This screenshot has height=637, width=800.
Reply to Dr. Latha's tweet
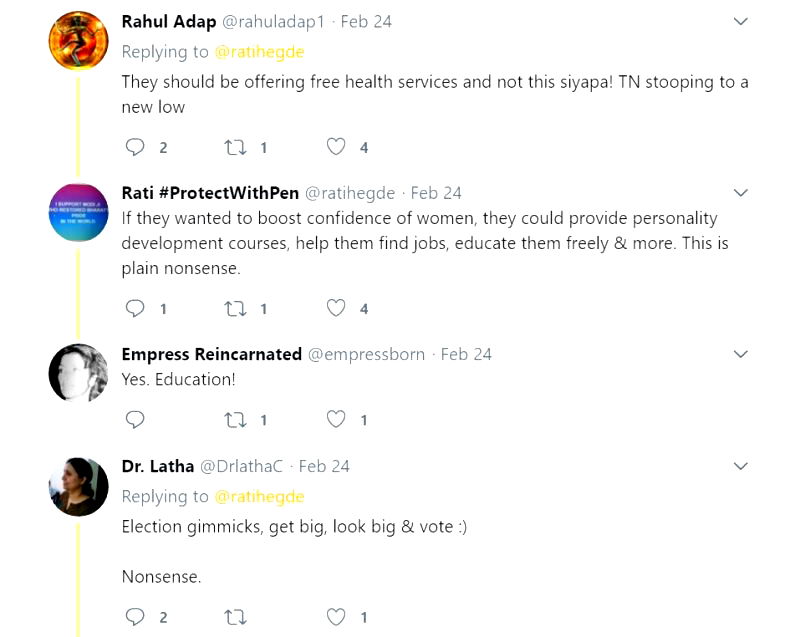(x=135, y=616)
